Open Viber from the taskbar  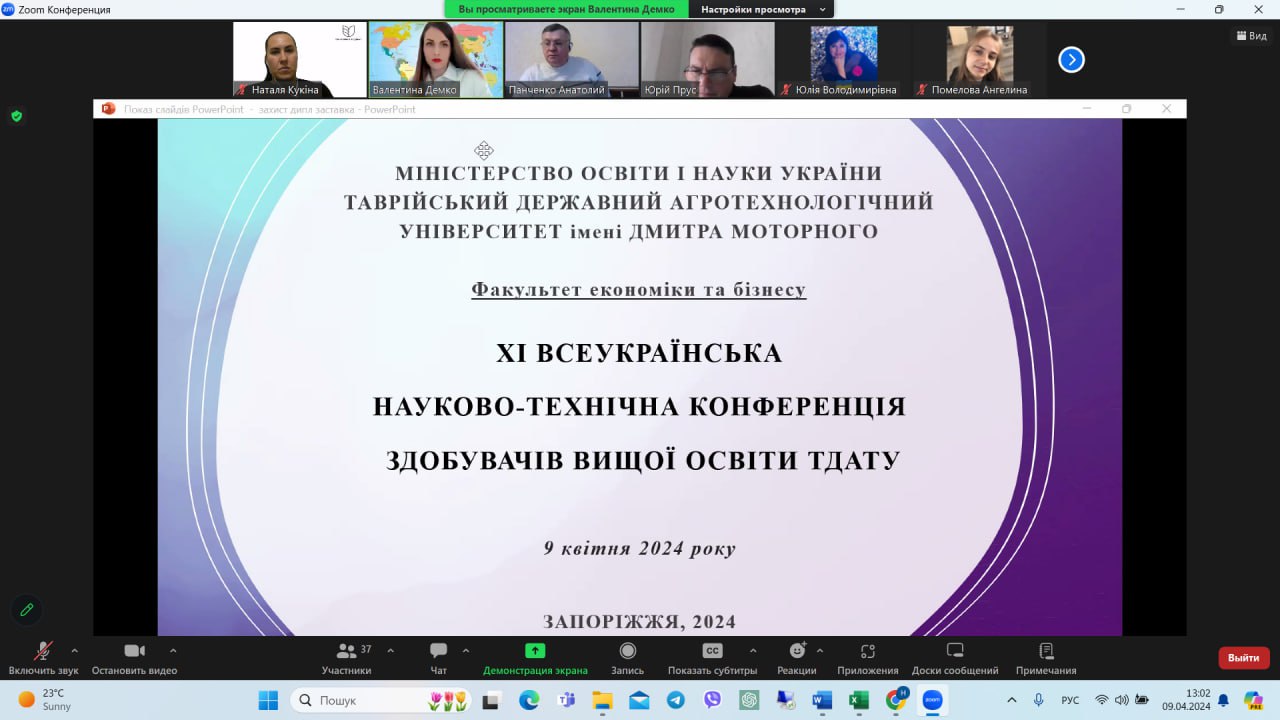[x=712, y=700]
